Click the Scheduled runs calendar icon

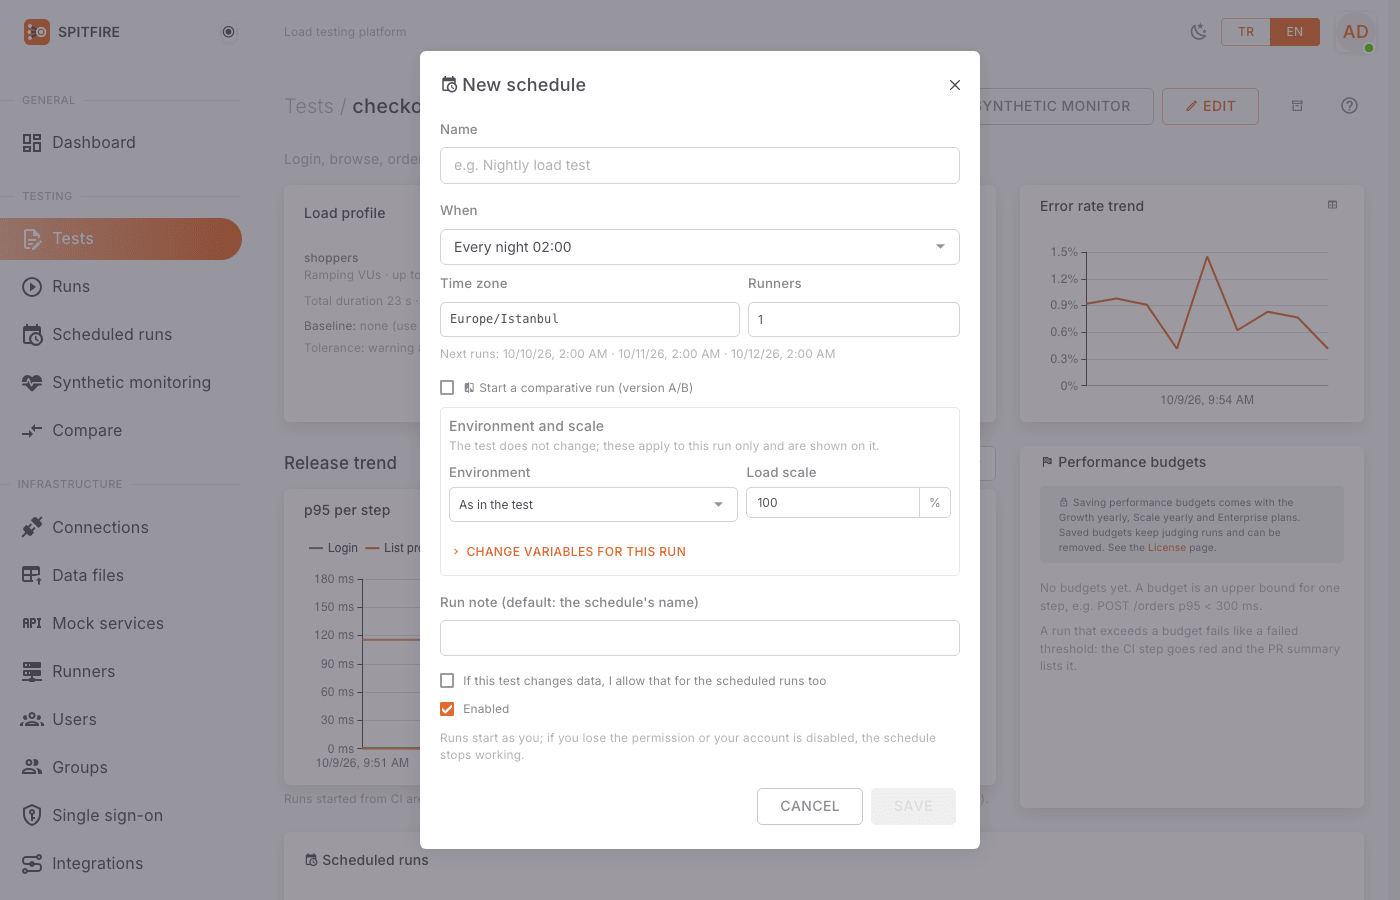[32, 335]
